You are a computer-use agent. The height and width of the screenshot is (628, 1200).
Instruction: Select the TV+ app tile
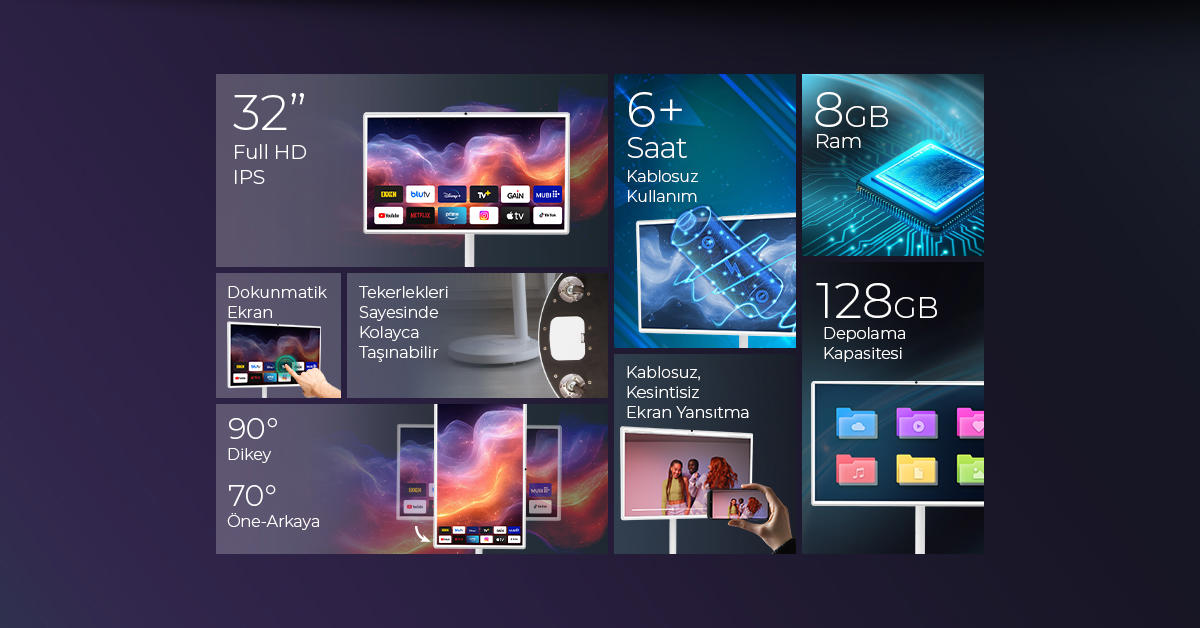coord(484,194)
